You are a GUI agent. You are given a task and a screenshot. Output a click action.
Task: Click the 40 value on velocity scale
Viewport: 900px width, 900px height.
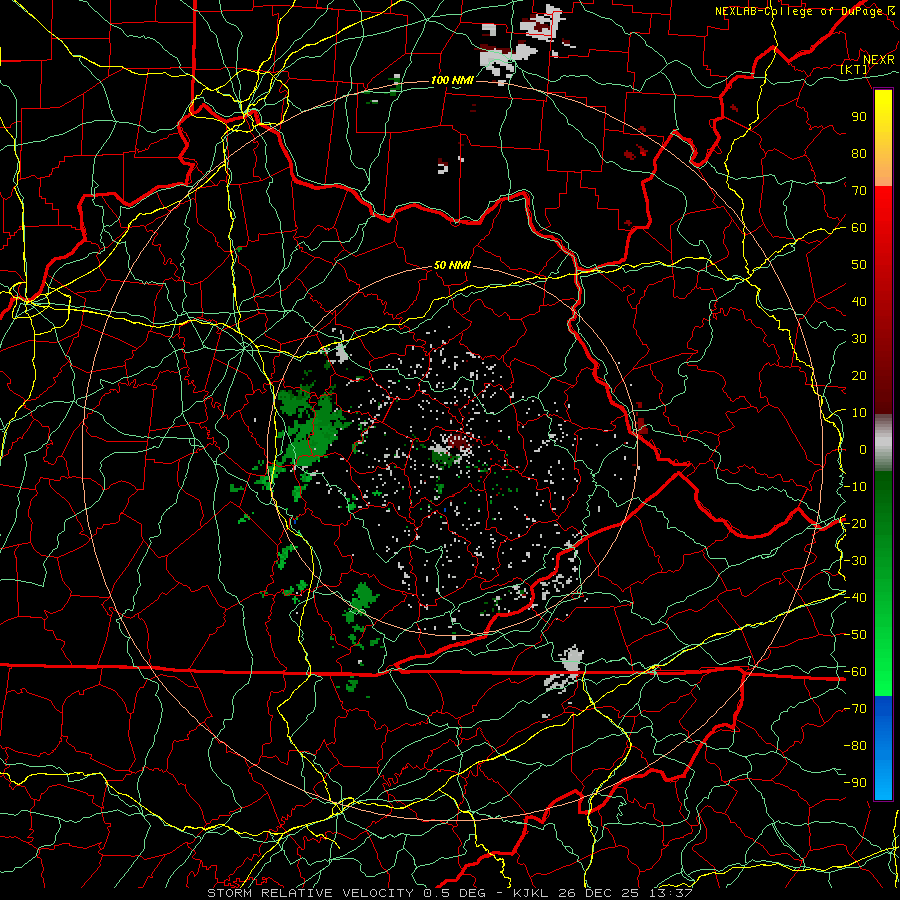click(859, 301)
